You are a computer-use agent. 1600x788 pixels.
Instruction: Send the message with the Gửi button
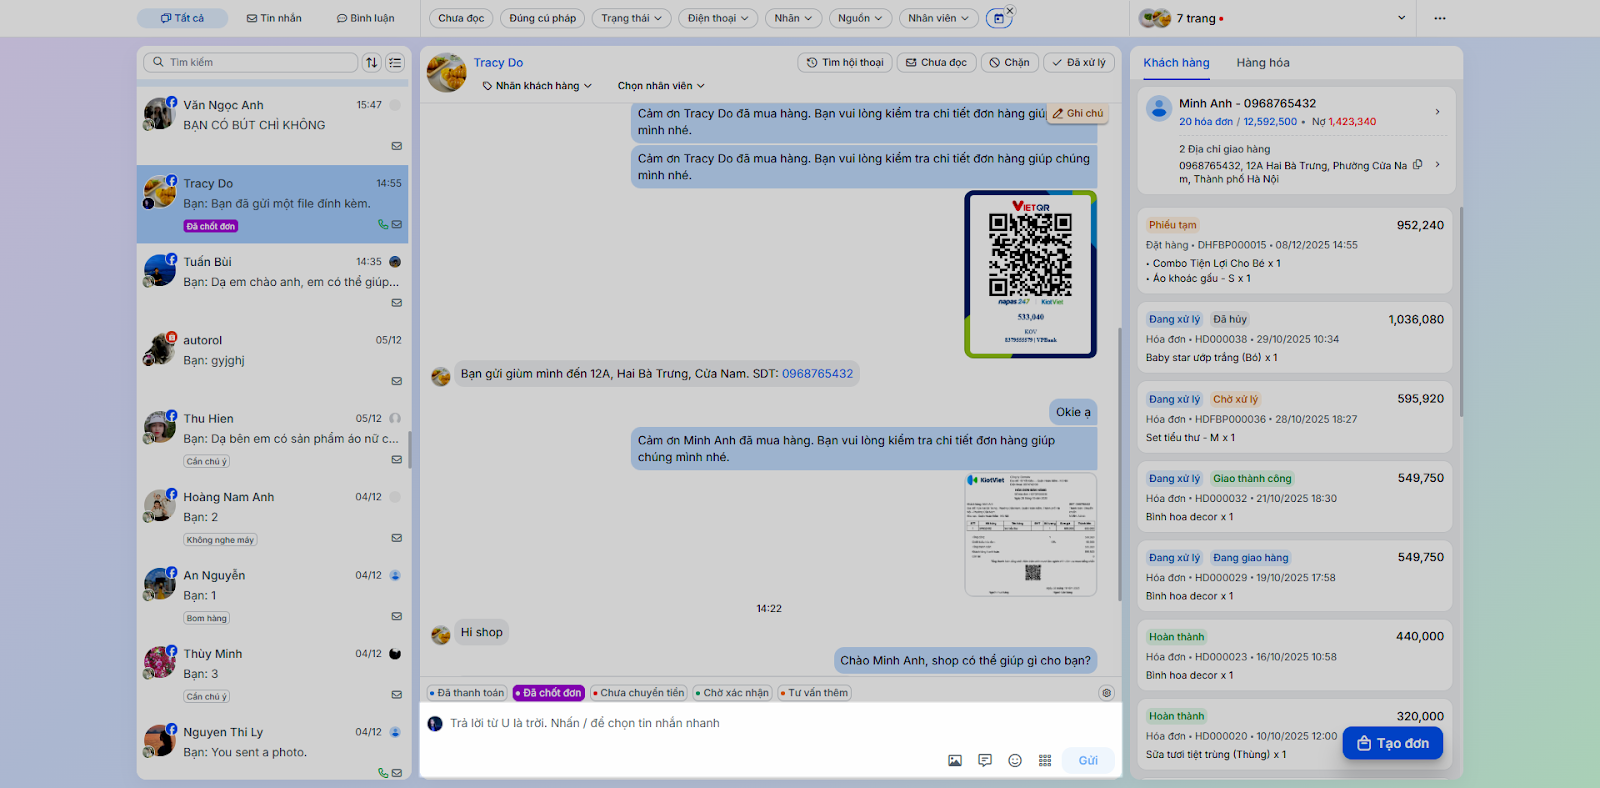click(1088, 761)
